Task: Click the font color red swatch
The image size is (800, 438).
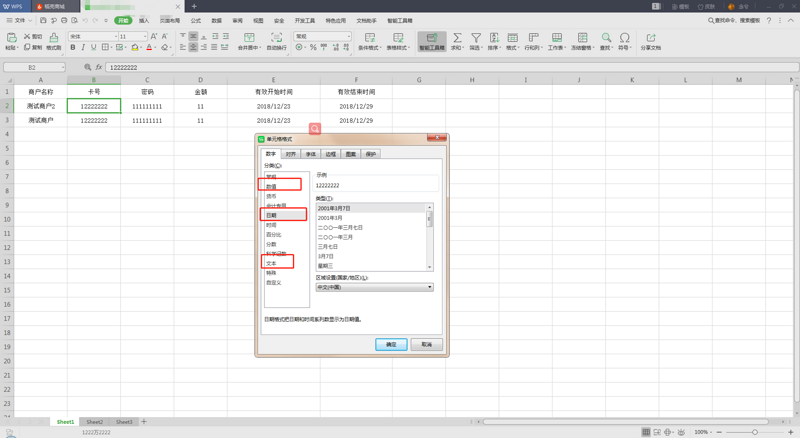Action: (x=149, y=47)
